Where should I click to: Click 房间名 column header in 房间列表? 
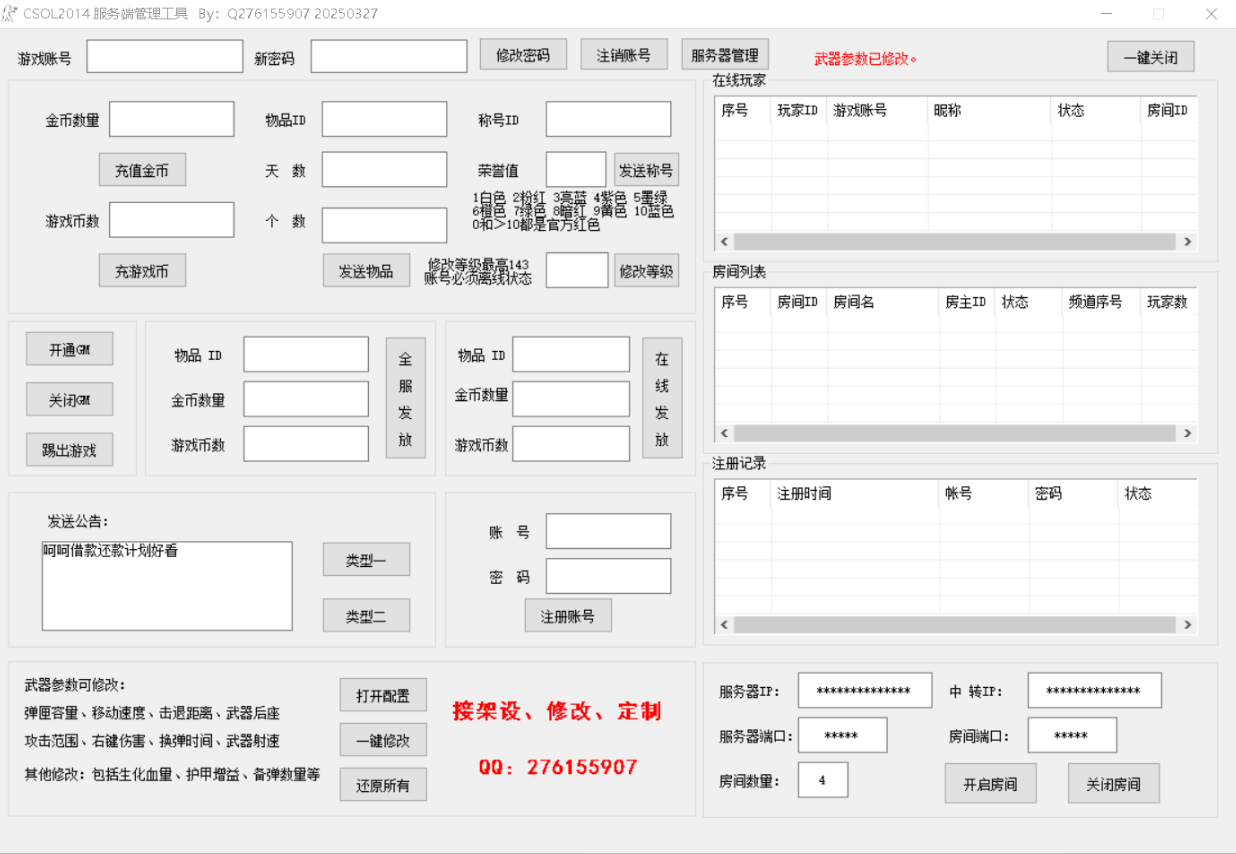coord(883,302)
